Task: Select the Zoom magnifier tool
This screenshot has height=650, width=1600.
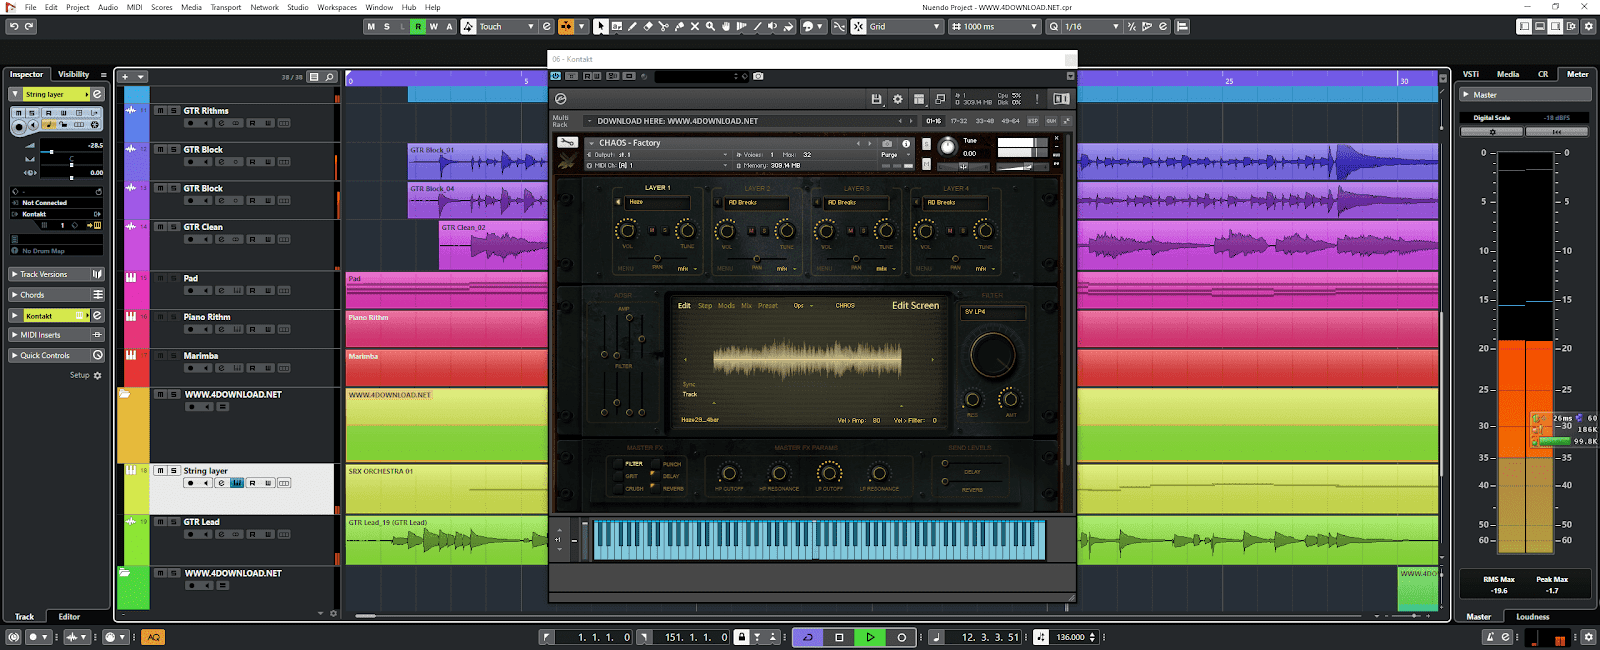Action: pyautogui.click(x=710, y=27)
